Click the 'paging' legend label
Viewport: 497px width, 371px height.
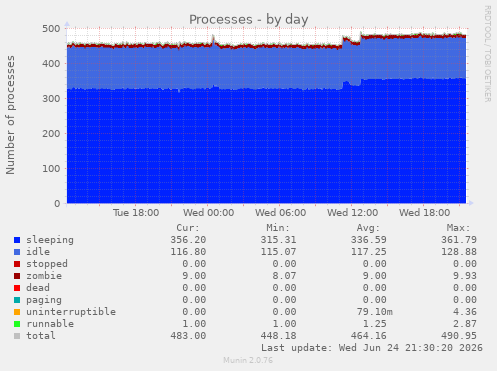pyautogui.click(x=44, y=300)
